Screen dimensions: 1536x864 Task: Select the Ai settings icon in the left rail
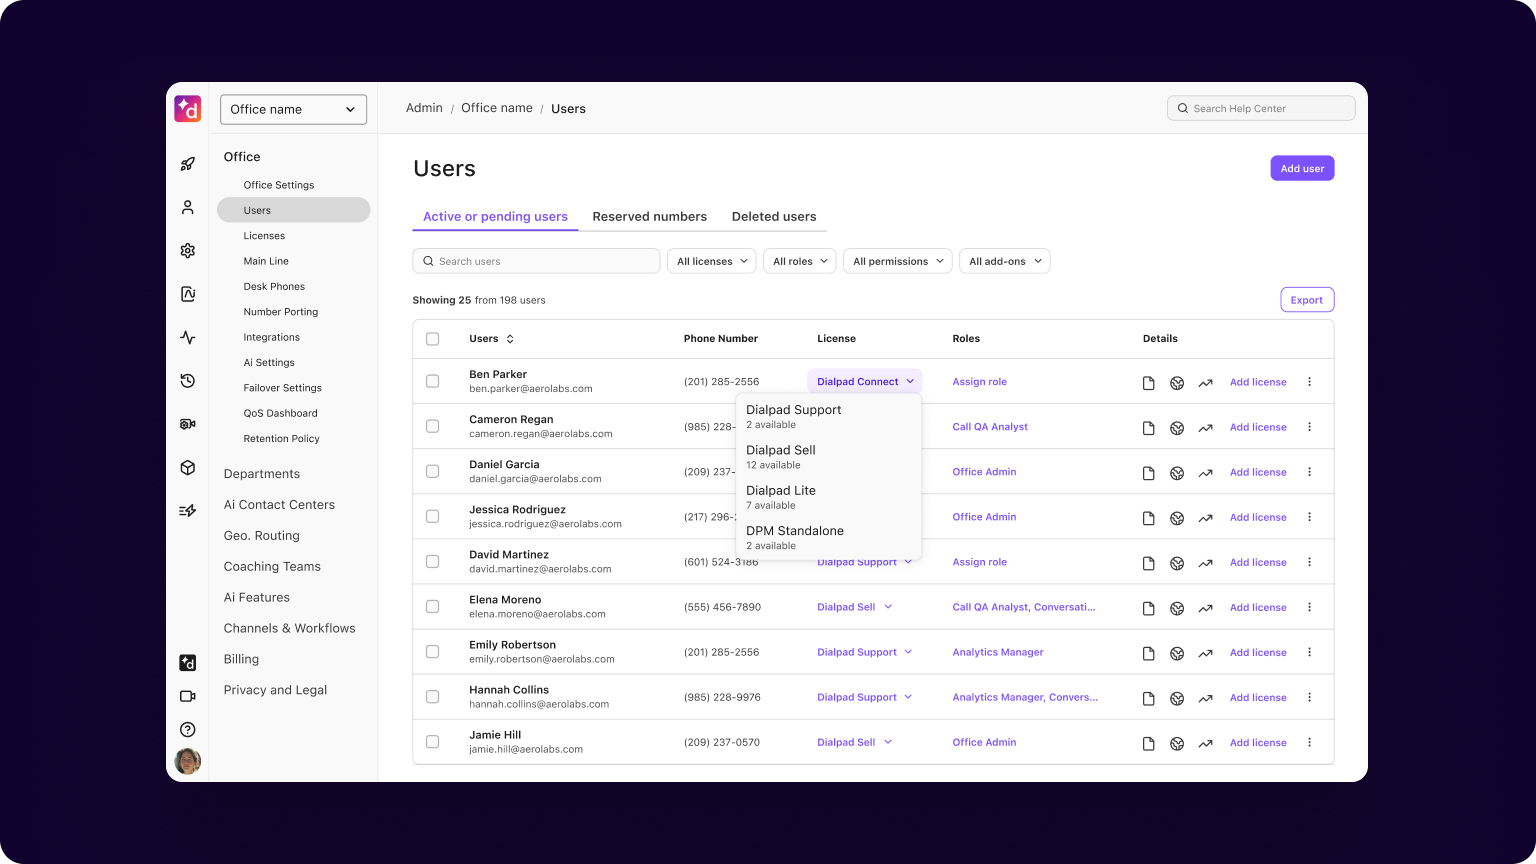point(188,294)
